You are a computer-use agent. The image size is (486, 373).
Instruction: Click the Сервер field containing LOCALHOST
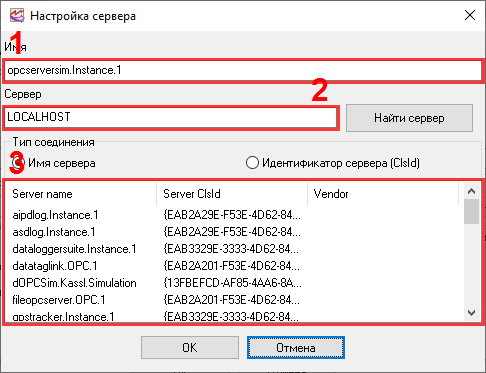click(171, 117)
